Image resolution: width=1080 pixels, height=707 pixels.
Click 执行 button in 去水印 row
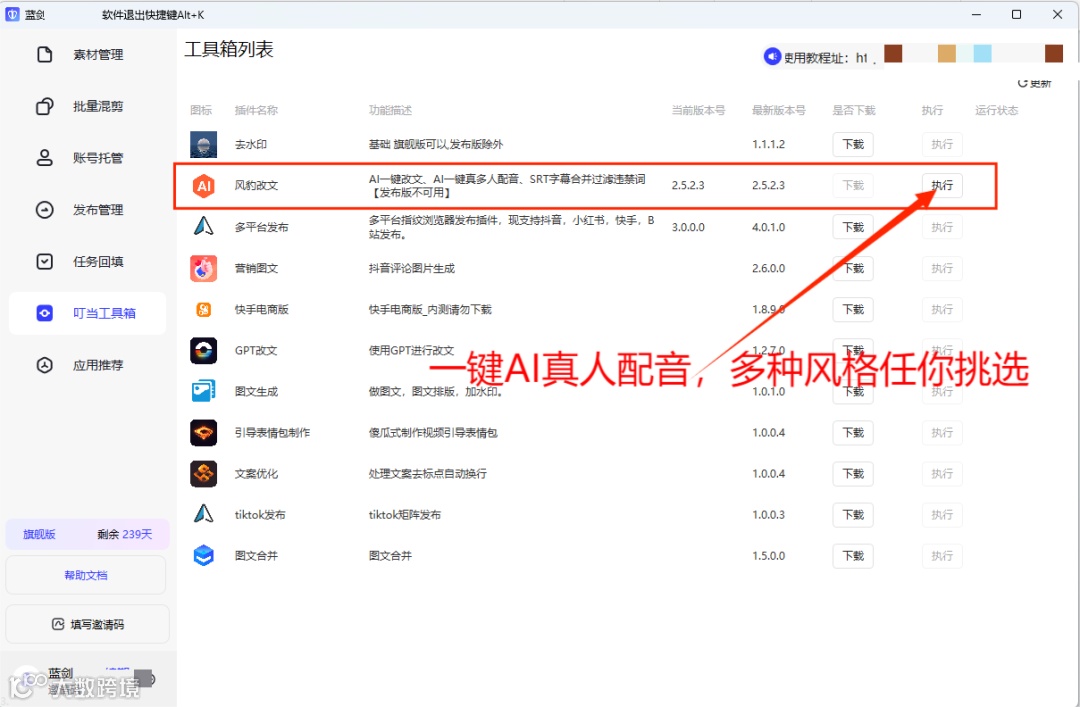[x=942, y=144]
